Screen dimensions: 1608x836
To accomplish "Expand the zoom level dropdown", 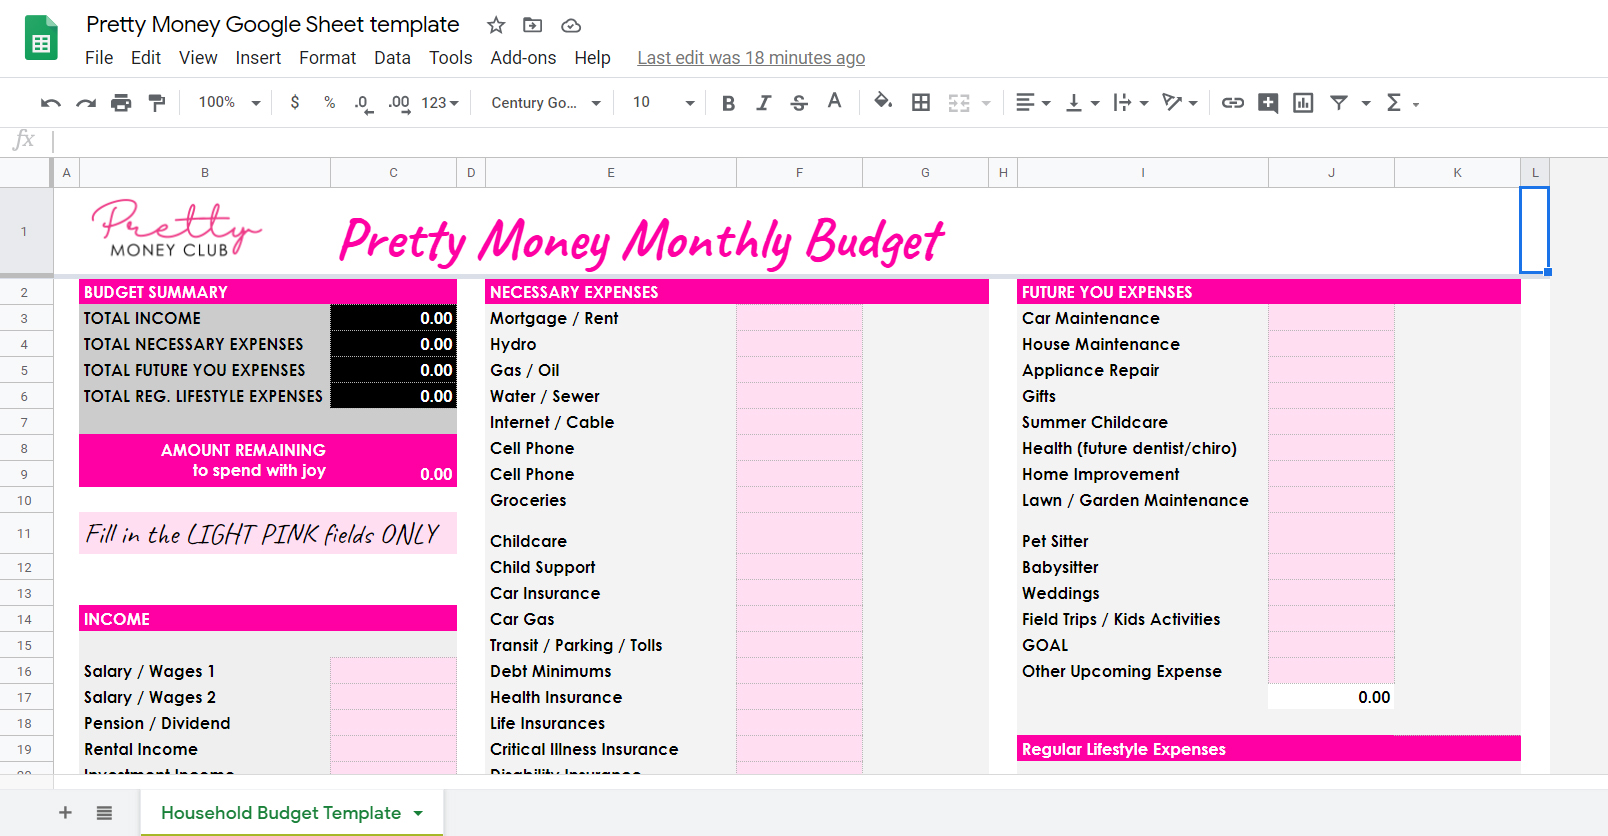I will pos(229,103).
